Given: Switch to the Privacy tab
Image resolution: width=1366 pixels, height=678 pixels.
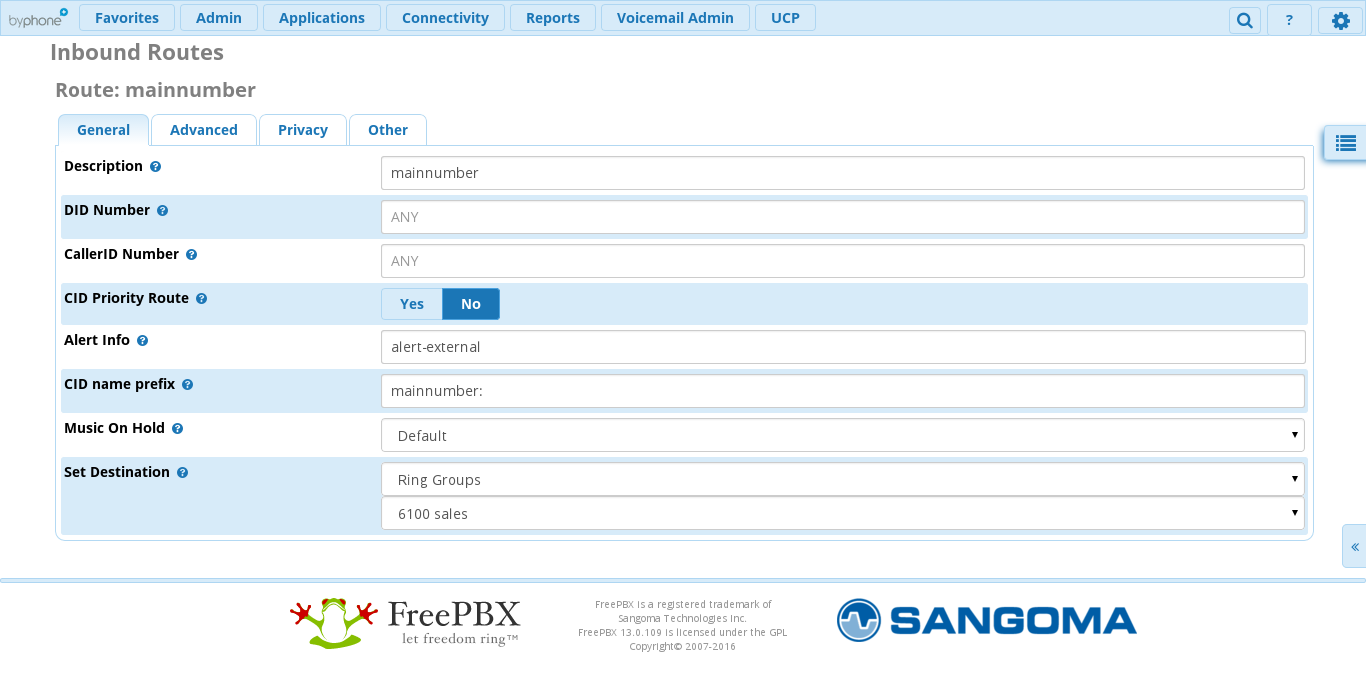Looking at the screenshot, I should [303, 130].
